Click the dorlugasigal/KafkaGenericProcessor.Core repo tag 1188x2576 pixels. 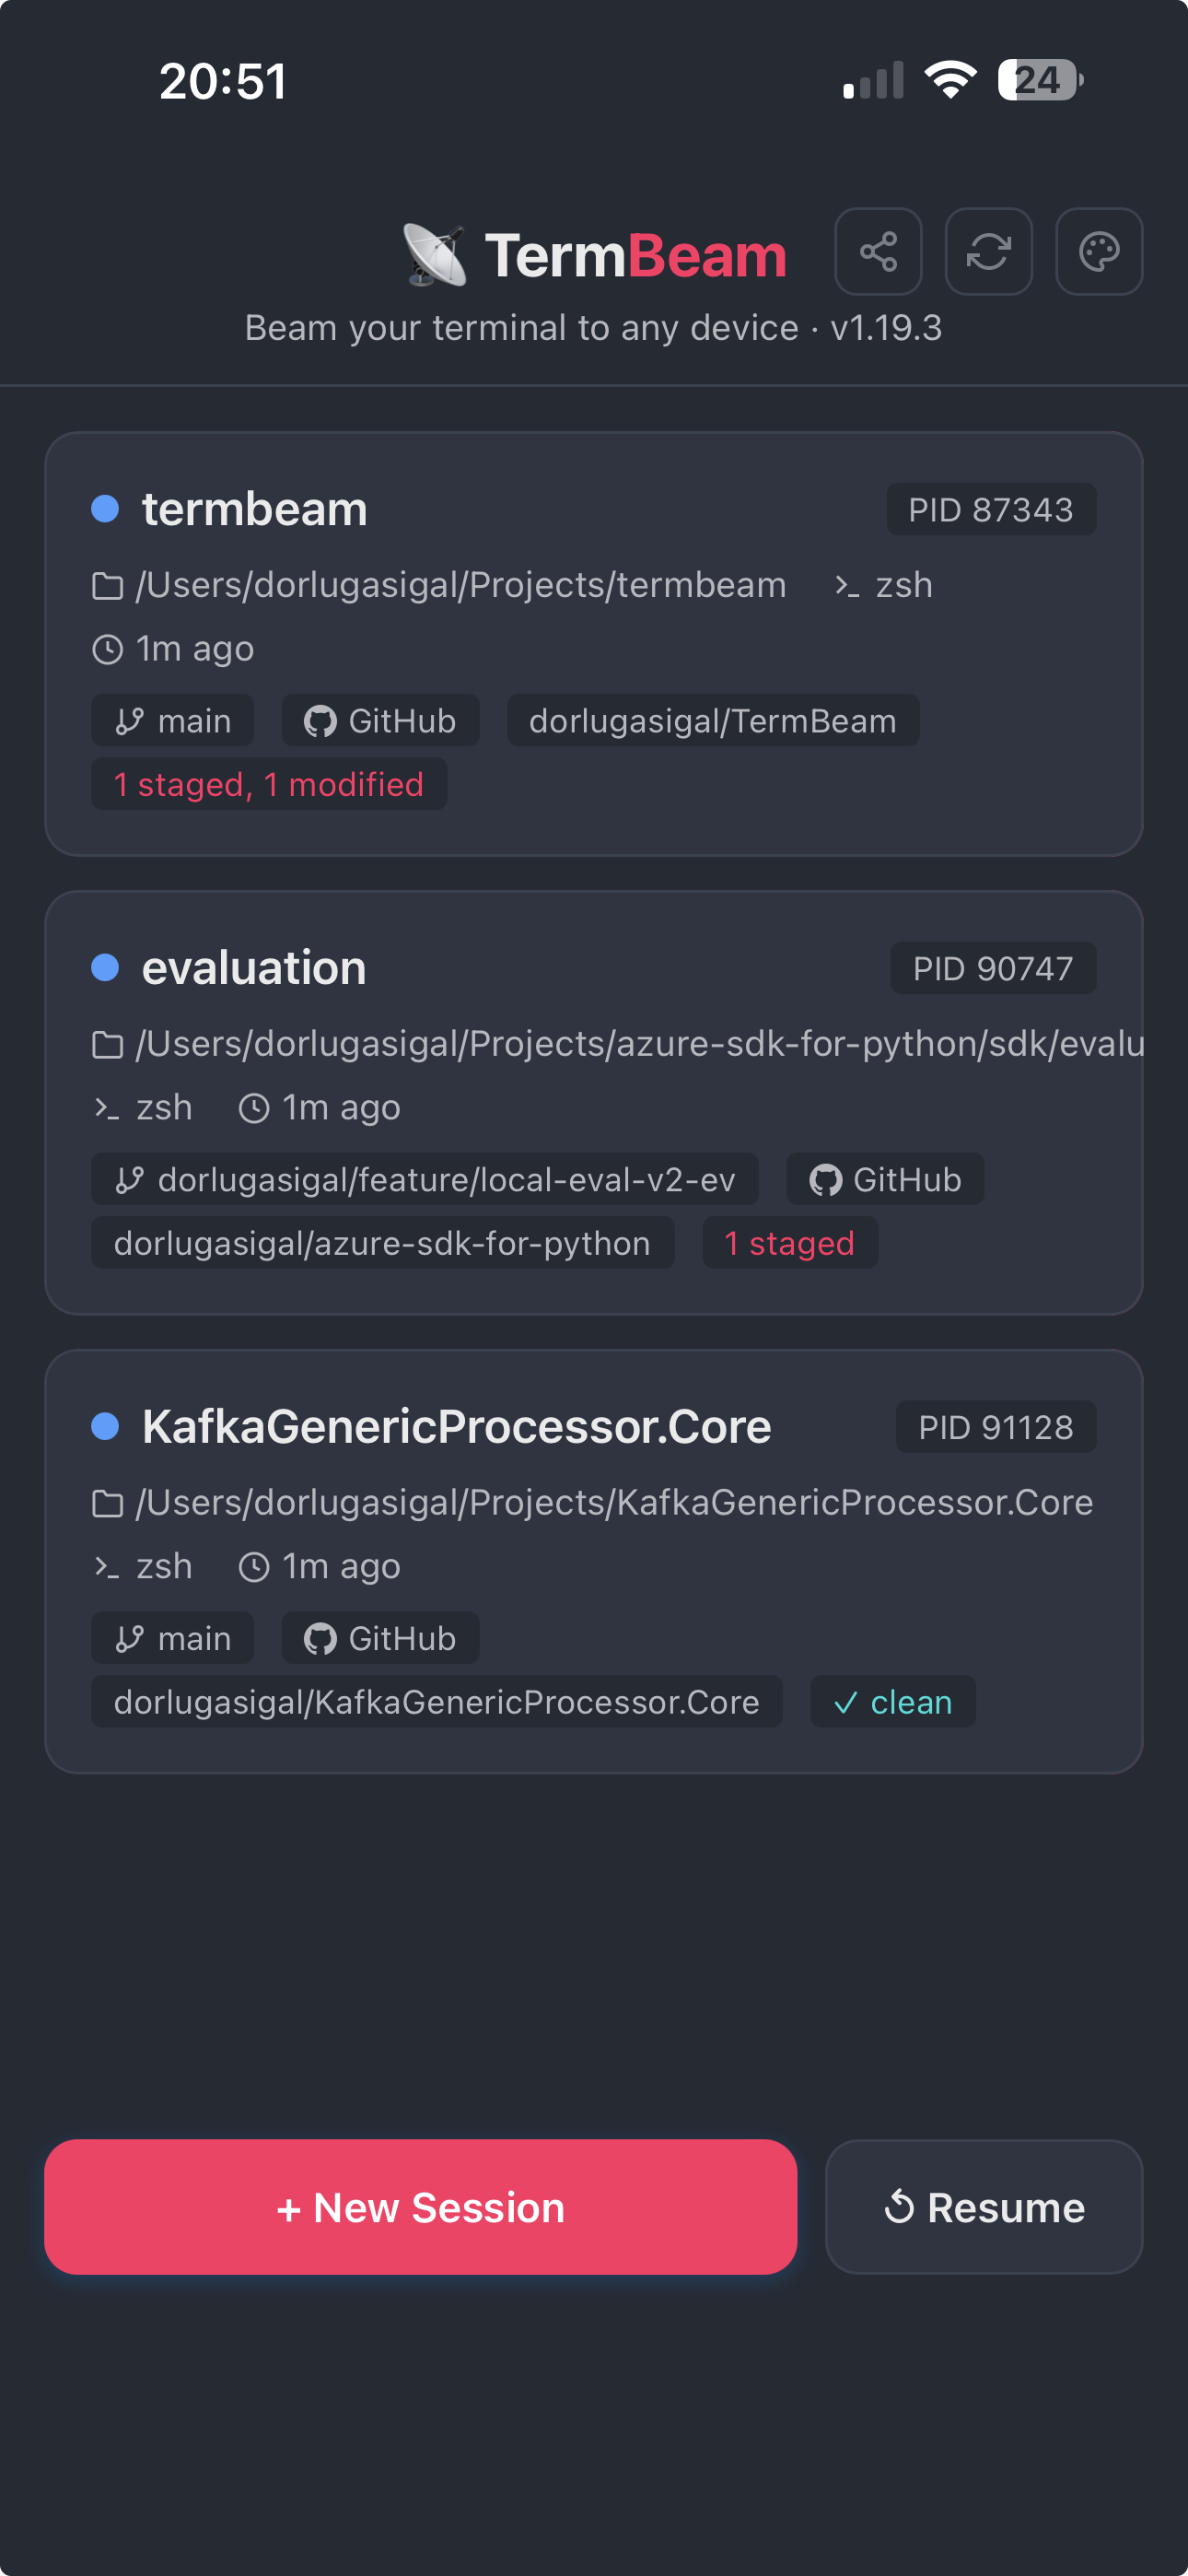click(437, 1703)
